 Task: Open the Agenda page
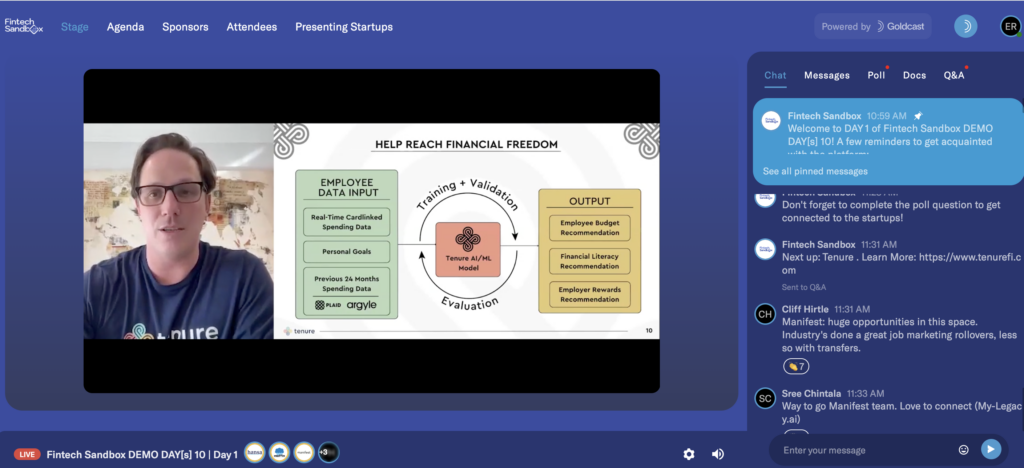[125, 27]
